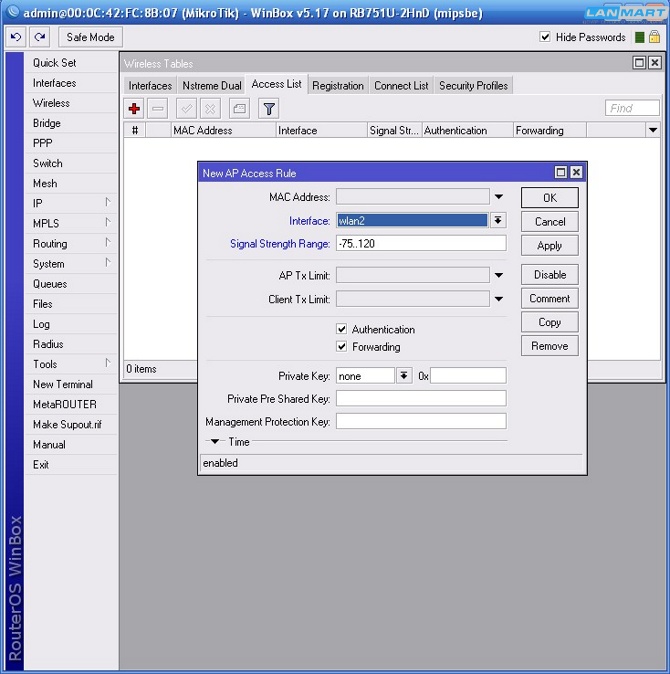
Task: Open the Connect List tab
Action: coord(401,86)
